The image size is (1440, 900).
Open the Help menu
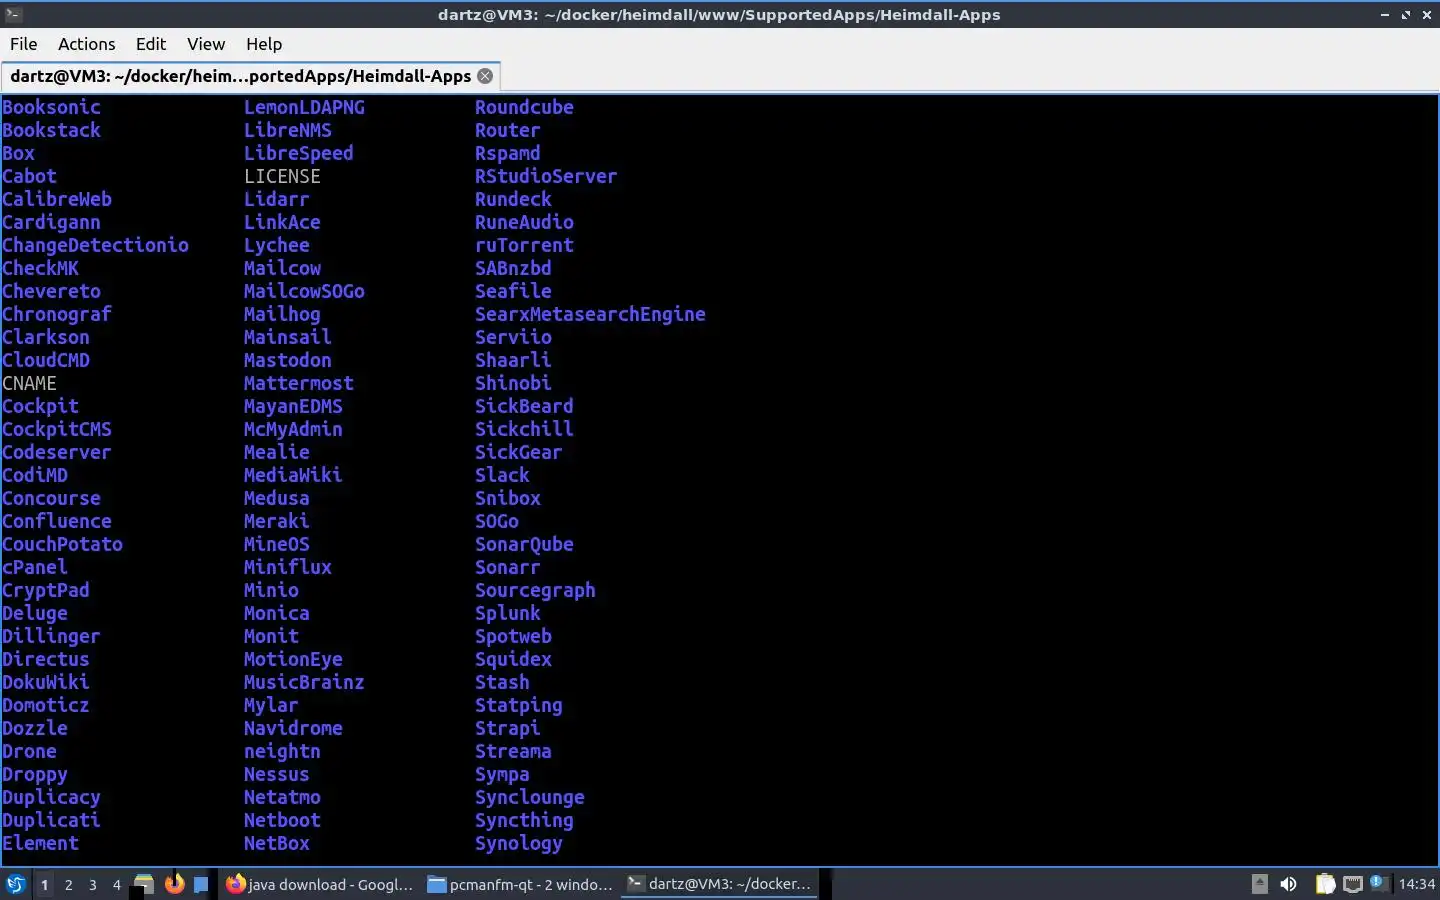pos(264,44)
